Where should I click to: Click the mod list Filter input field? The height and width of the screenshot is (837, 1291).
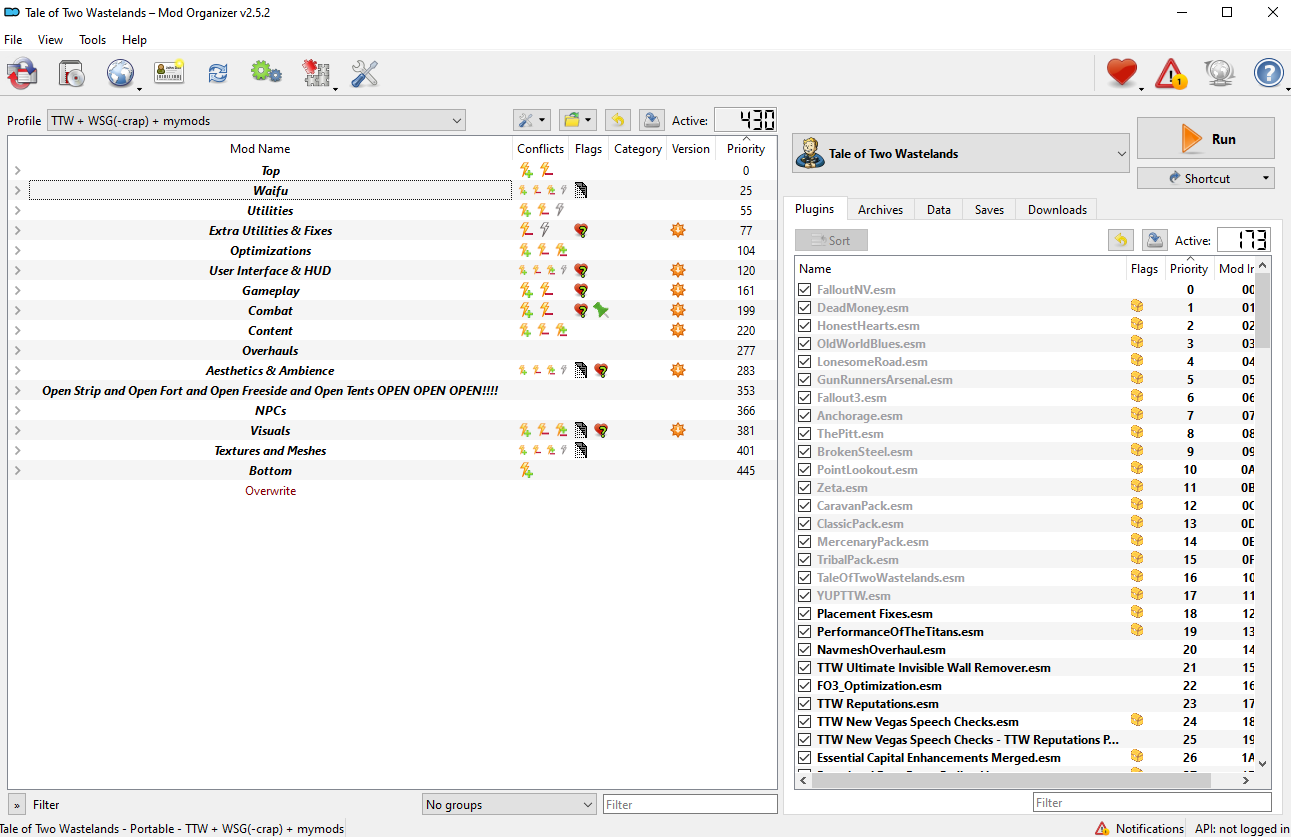click(x=690, y=804)
